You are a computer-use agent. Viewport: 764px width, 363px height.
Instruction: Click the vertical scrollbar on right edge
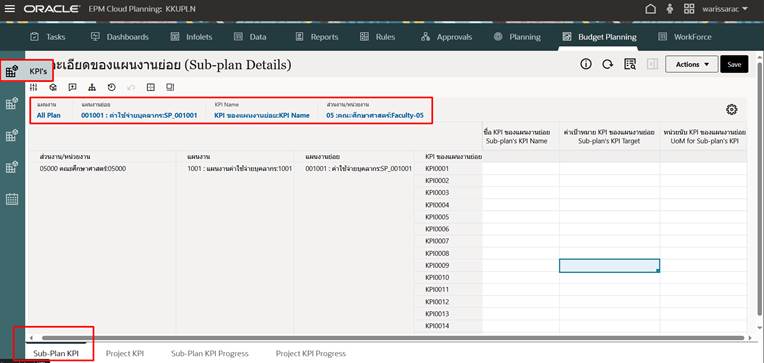pos(760,189)
